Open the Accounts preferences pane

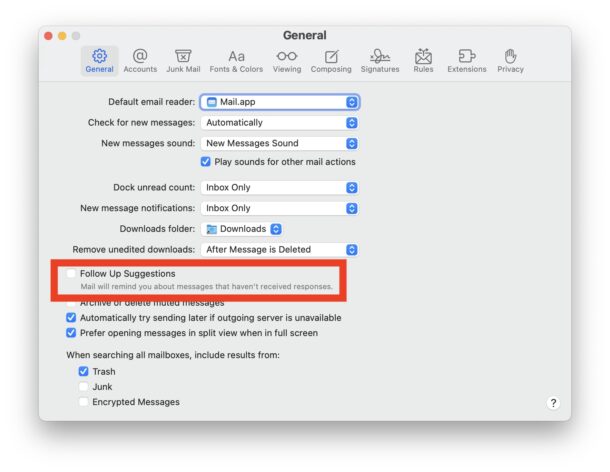pos(140,60)
